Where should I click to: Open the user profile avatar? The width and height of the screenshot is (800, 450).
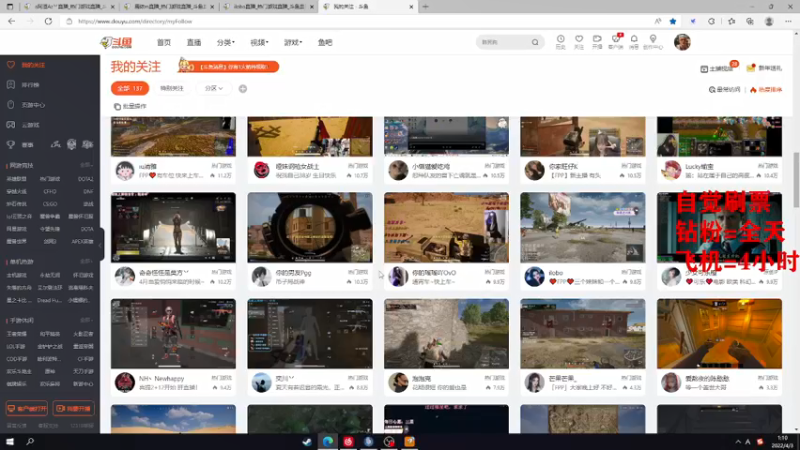coord(682,42)
